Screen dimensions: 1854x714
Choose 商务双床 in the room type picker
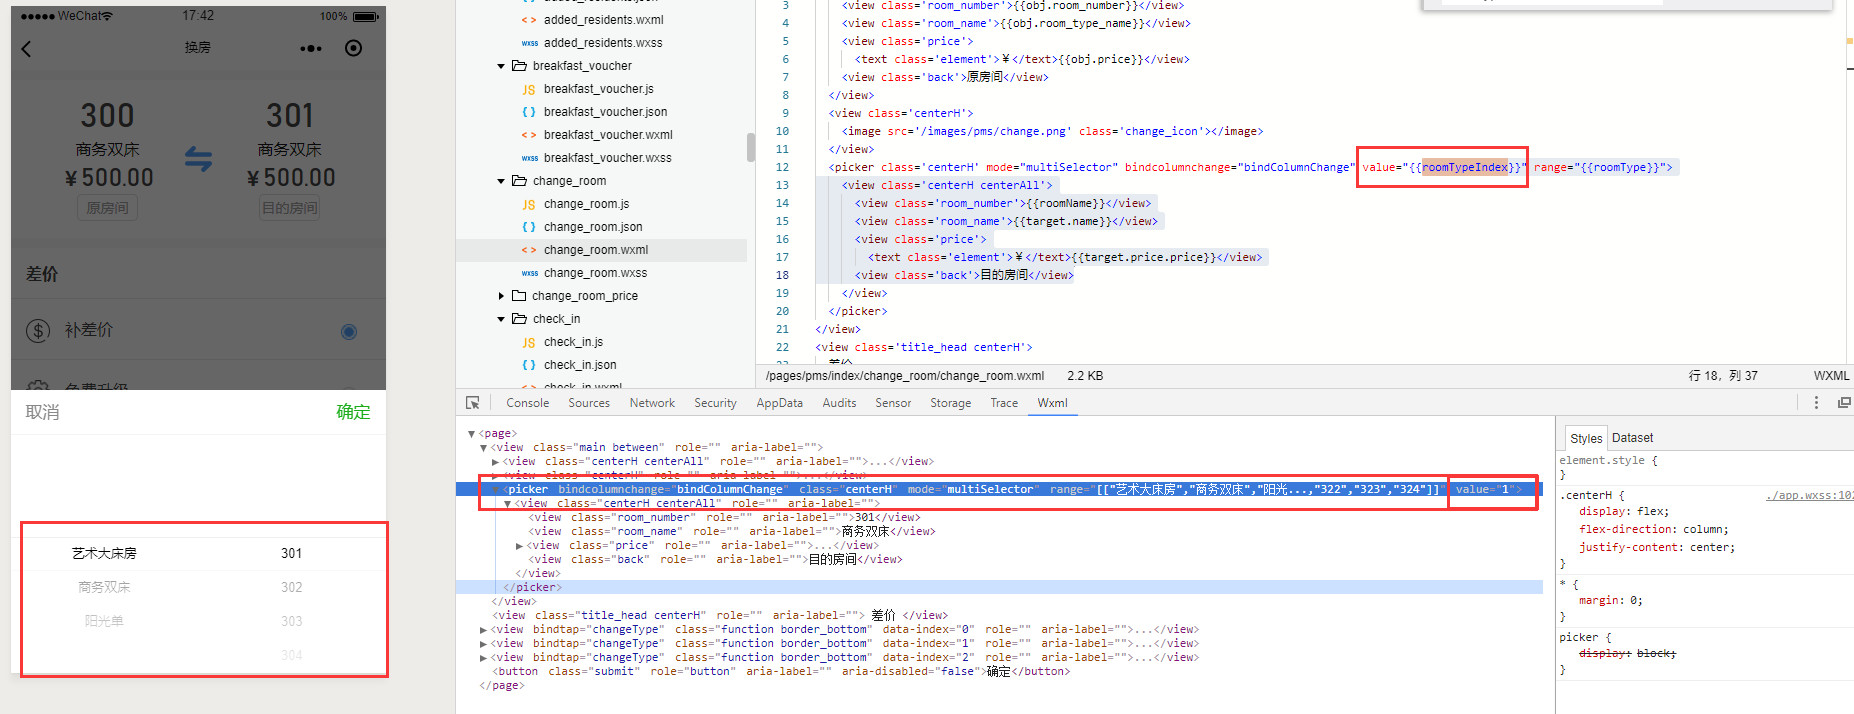[104, 587]
